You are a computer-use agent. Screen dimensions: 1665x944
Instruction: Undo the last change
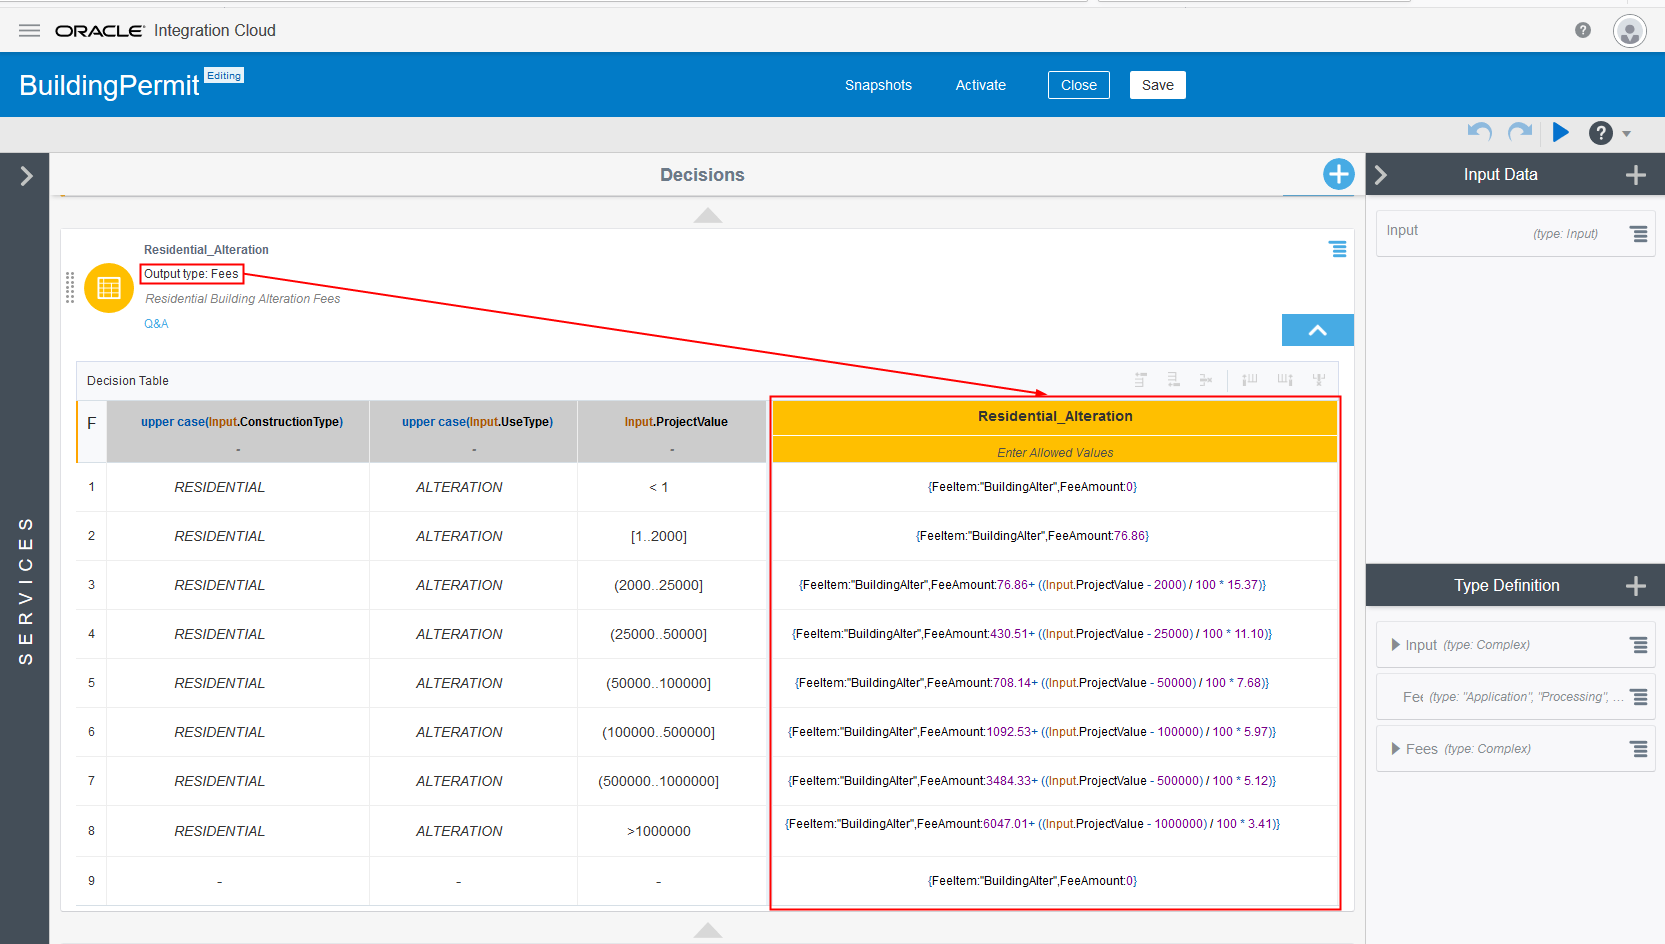click(1479, 132)
